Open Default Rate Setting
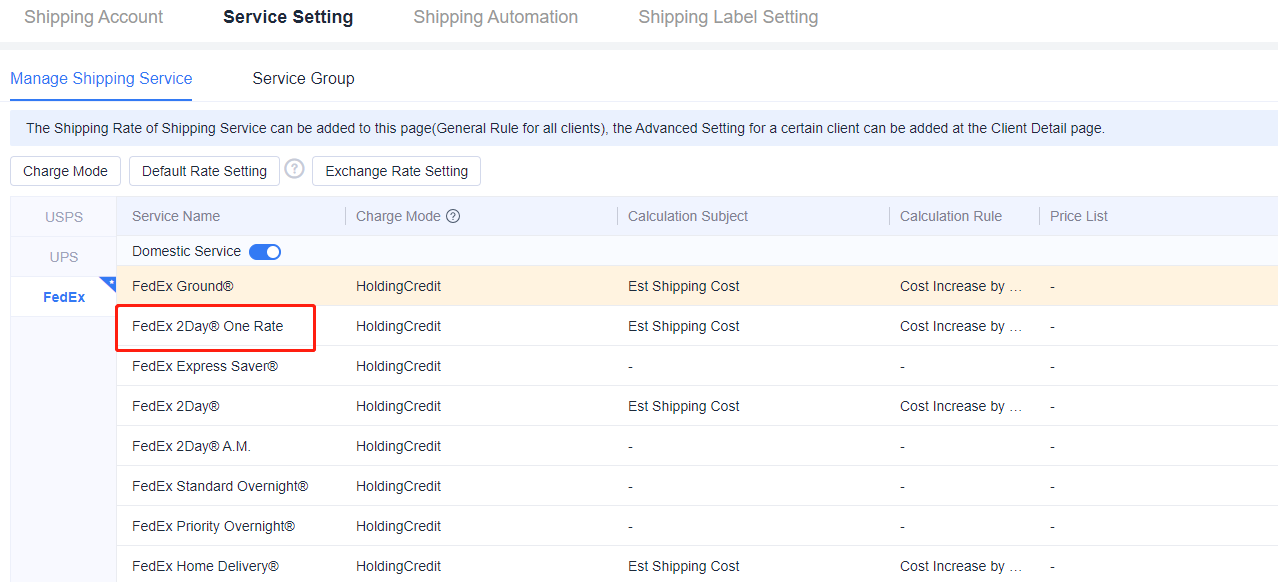 (204, 171)
